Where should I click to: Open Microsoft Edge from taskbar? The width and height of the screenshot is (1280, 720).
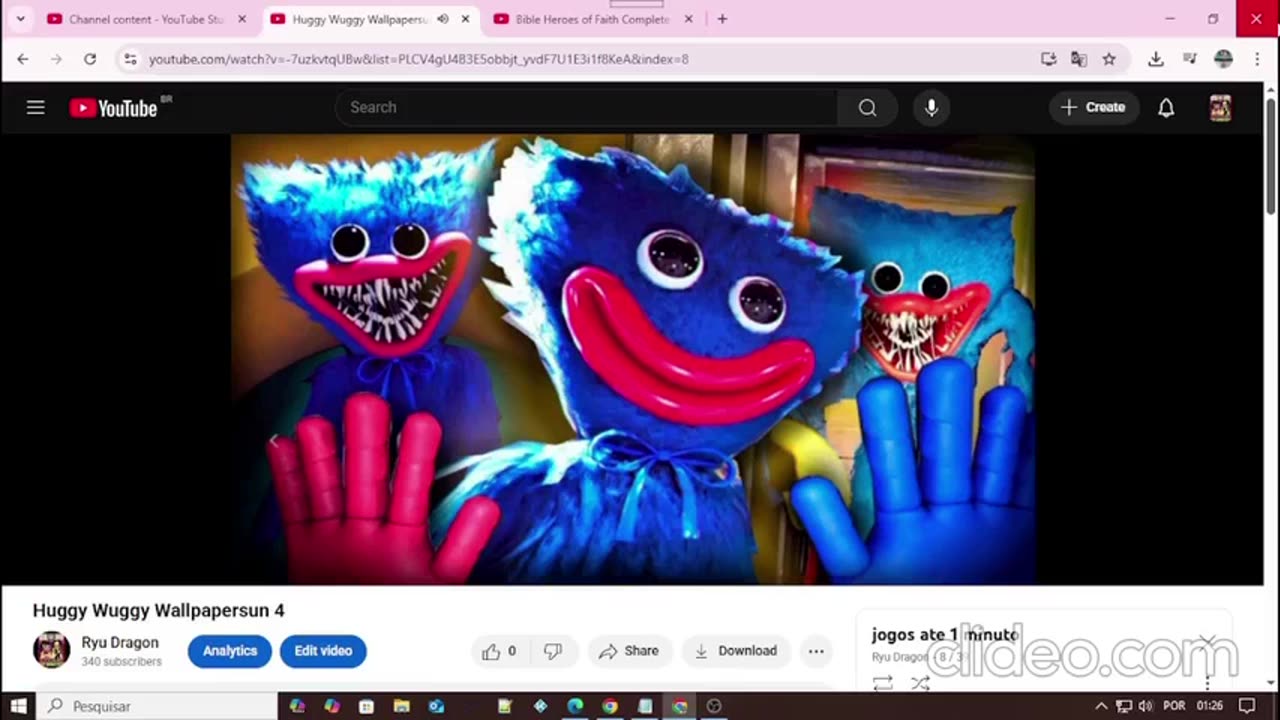tap(575, 706)
